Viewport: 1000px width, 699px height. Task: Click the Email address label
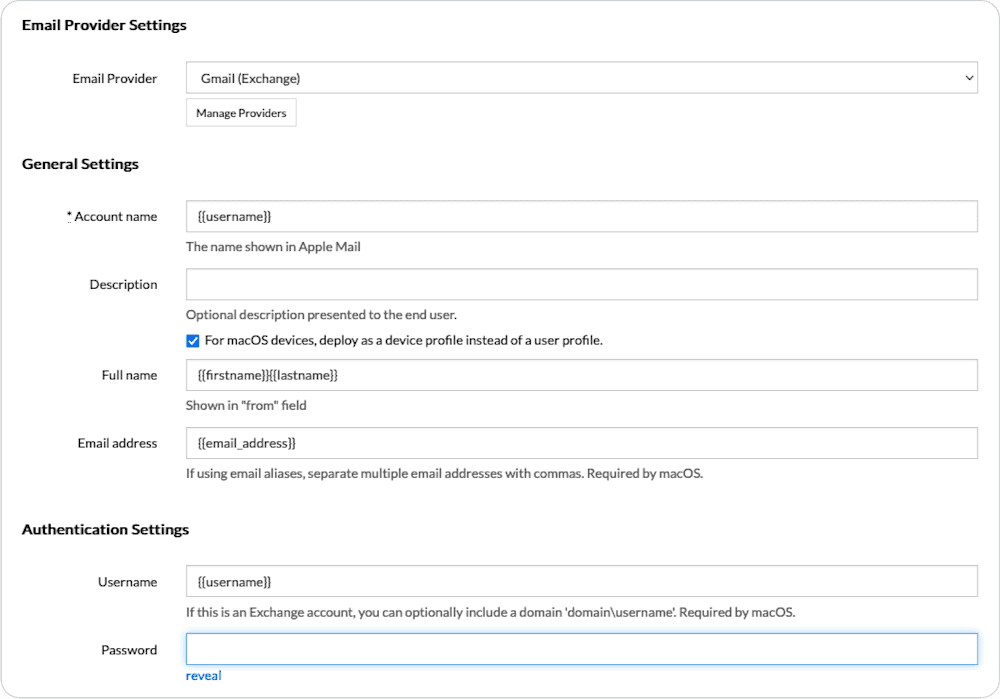point(117,443)
